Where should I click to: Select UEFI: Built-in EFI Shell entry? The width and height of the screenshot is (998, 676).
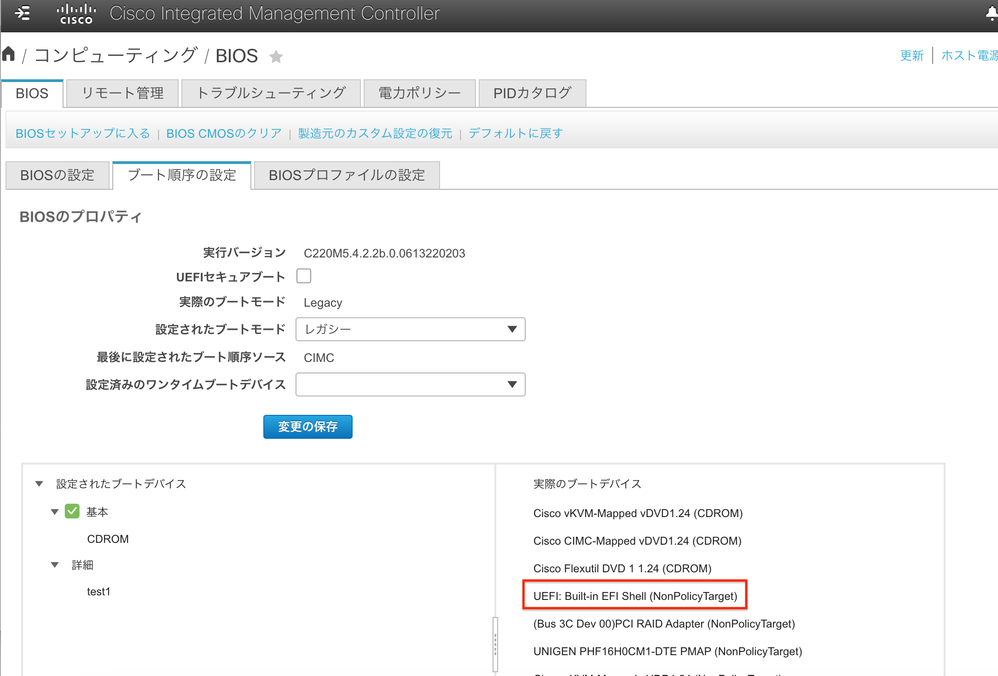point(635,596)
